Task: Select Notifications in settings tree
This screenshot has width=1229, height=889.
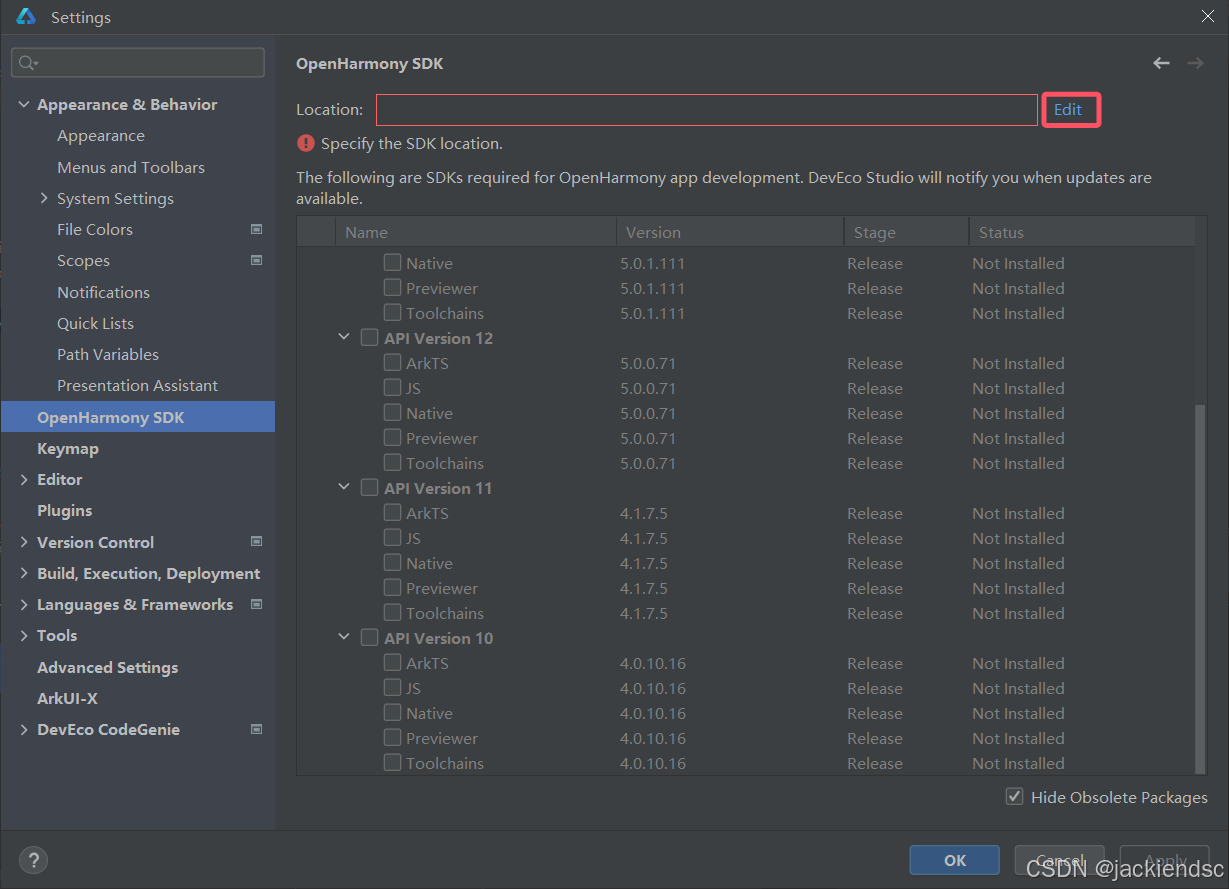Action: (103, 292)
